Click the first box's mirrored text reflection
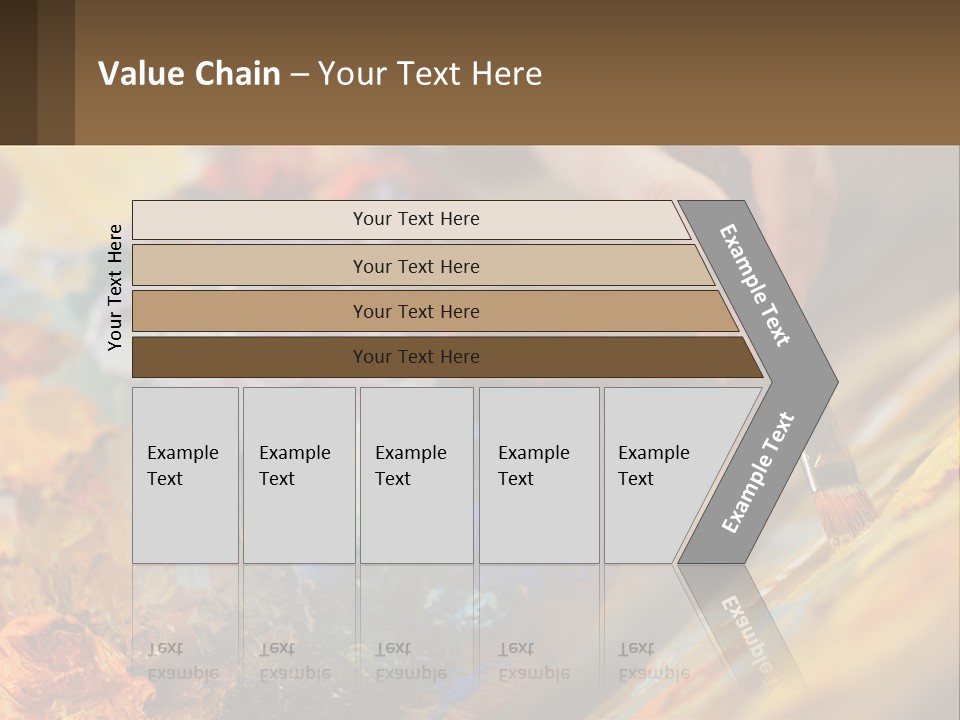Image resolution: width=960 pixels, height=720 pixels. [183, 661]
